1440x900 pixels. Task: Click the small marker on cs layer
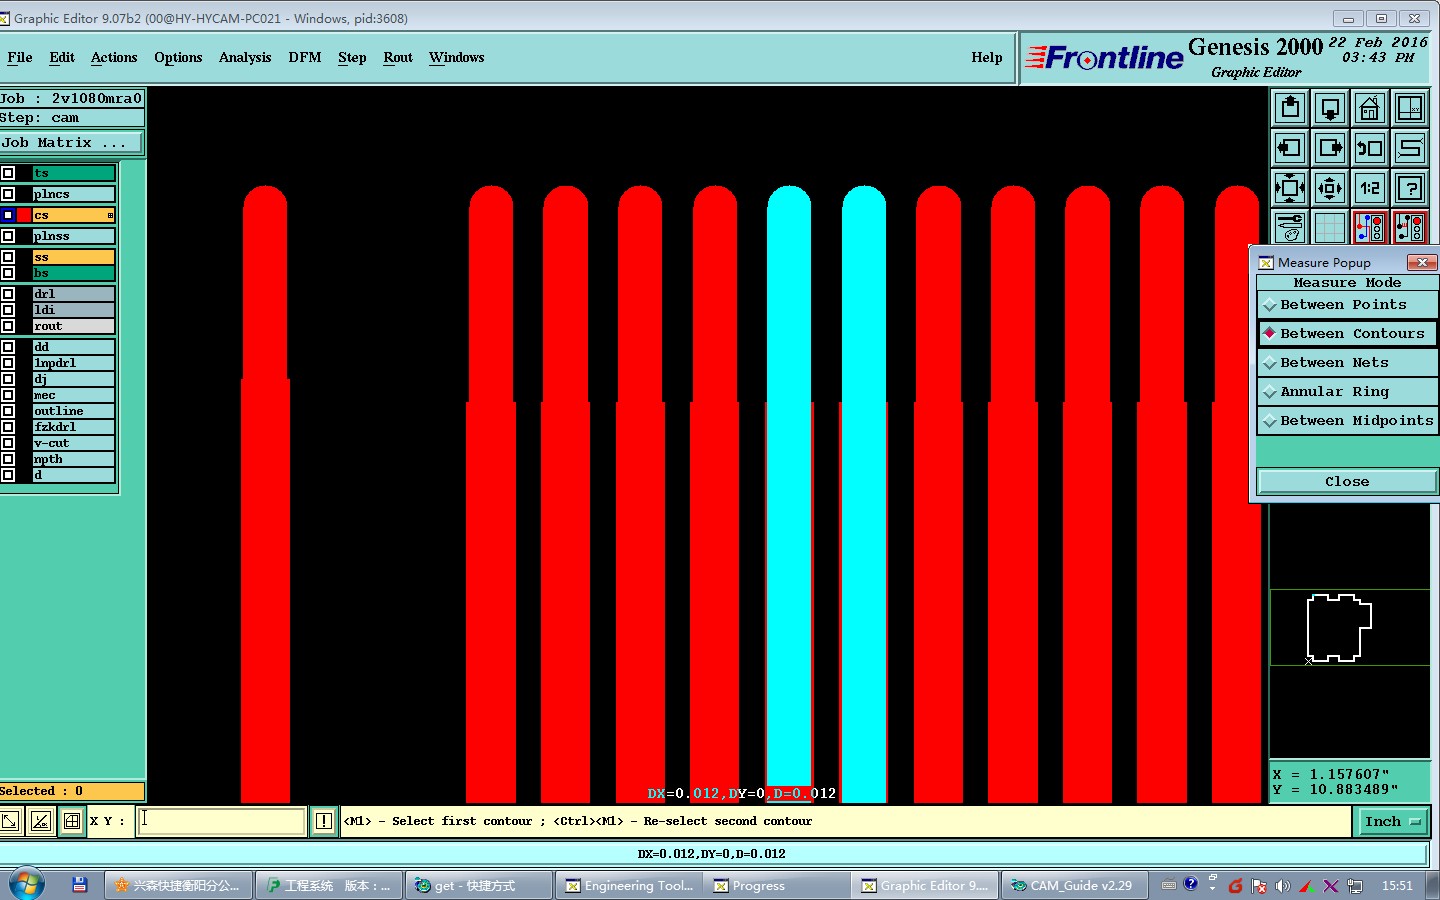click(x=110, y=215)
